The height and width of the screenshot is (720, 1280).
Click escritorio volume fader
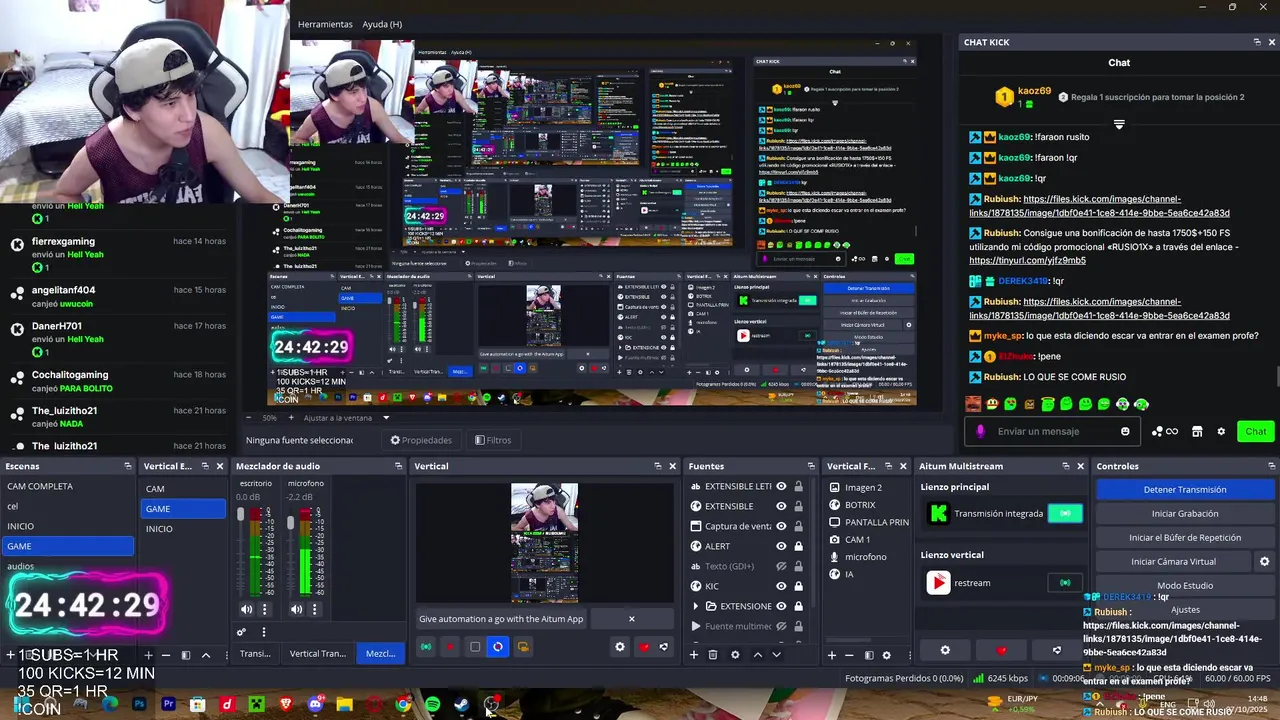pyautogui.click(x=240, y=515)
